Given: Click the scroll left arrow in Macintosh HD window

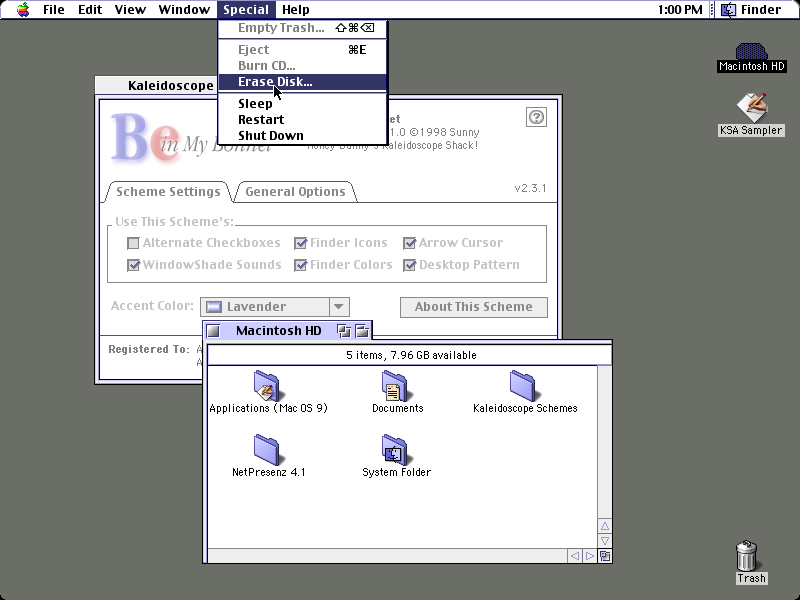Looking at the screenshot, I should (x=574, y=556).
